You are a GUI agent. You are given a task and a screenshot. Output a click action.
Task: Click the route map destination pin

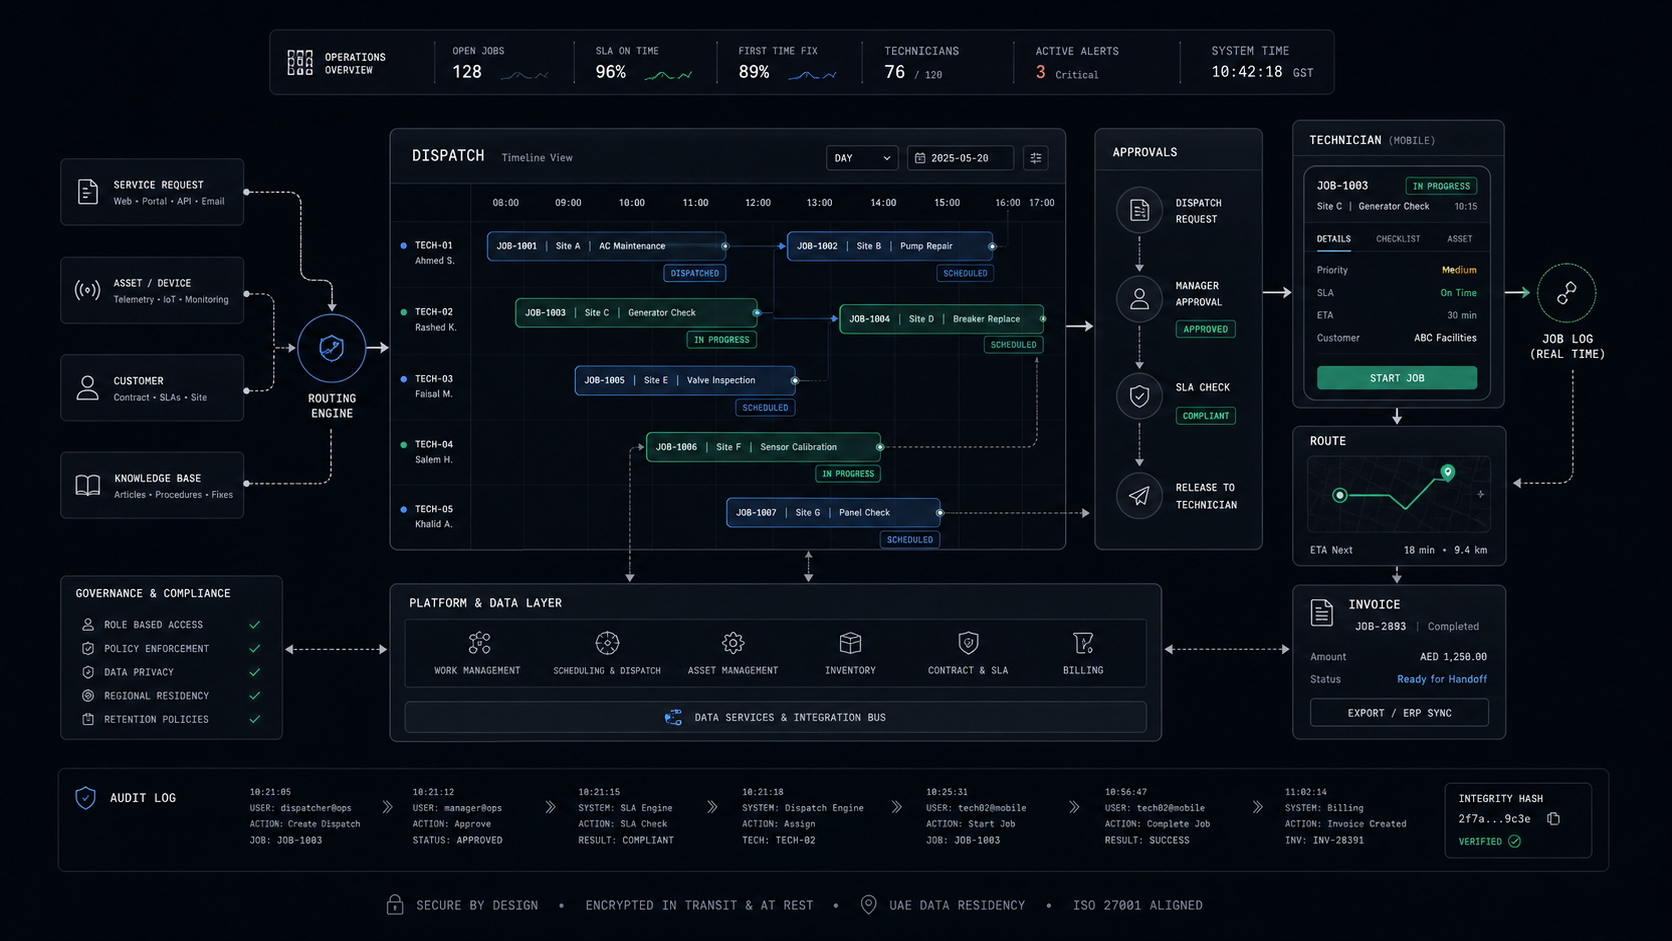(1447, 471)
